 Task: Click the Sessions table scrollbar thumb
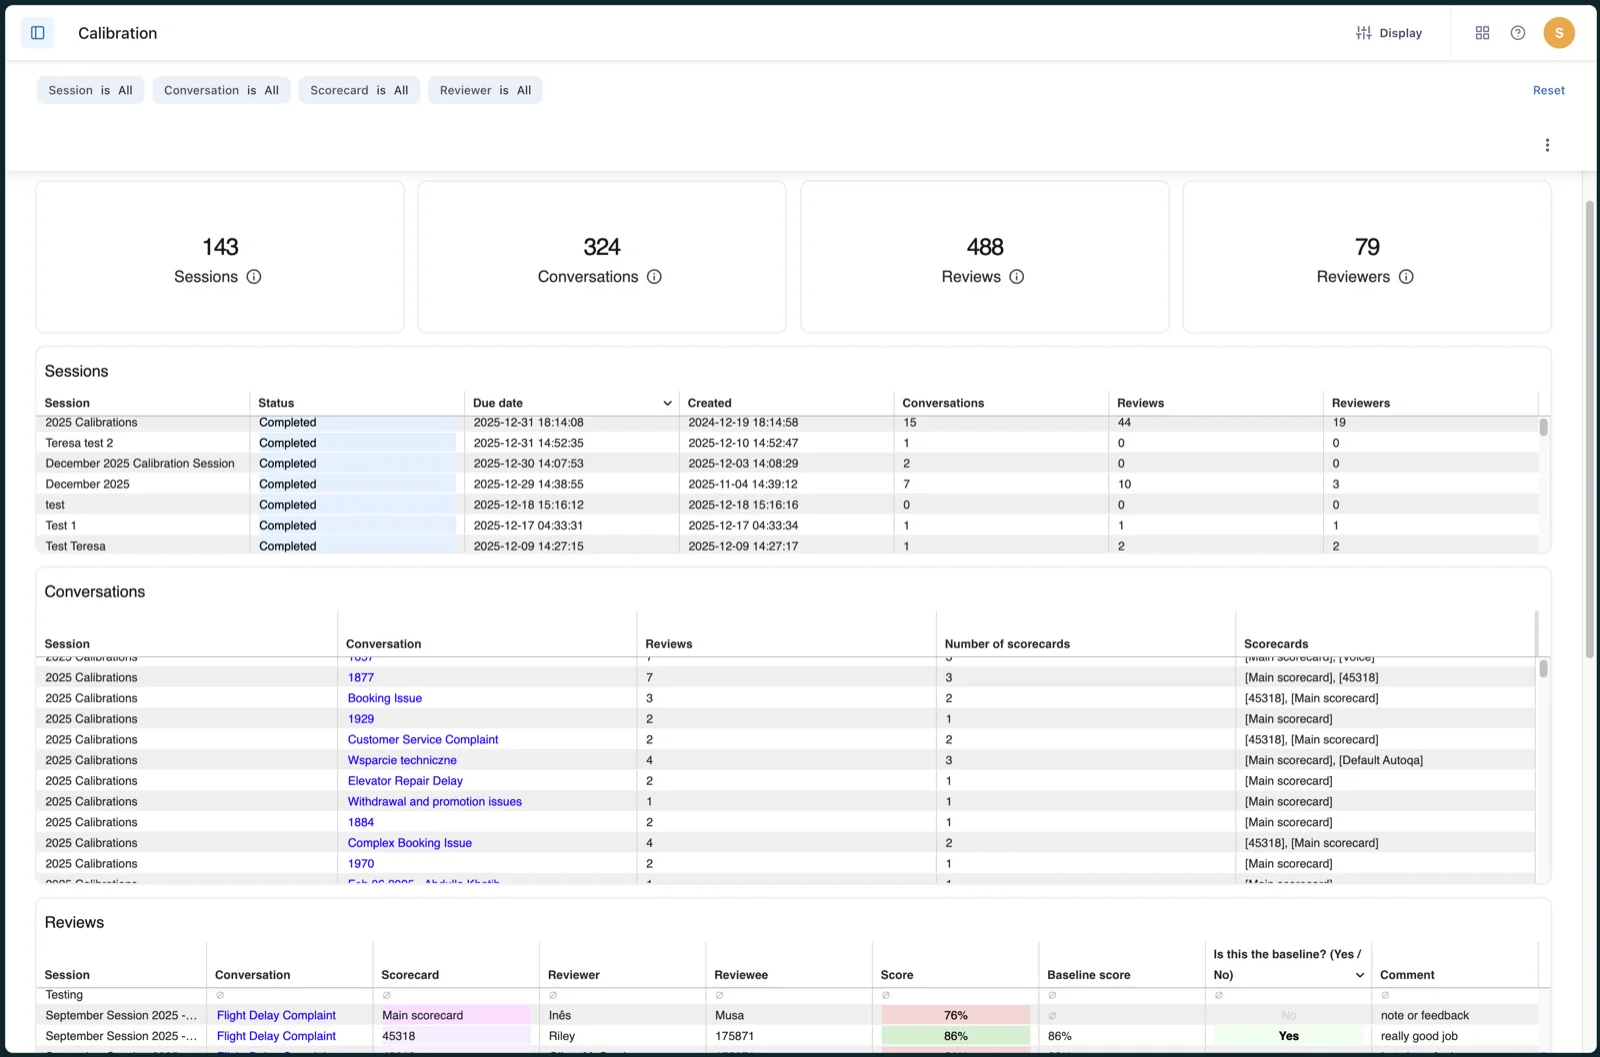click(x=1543, y=427)
